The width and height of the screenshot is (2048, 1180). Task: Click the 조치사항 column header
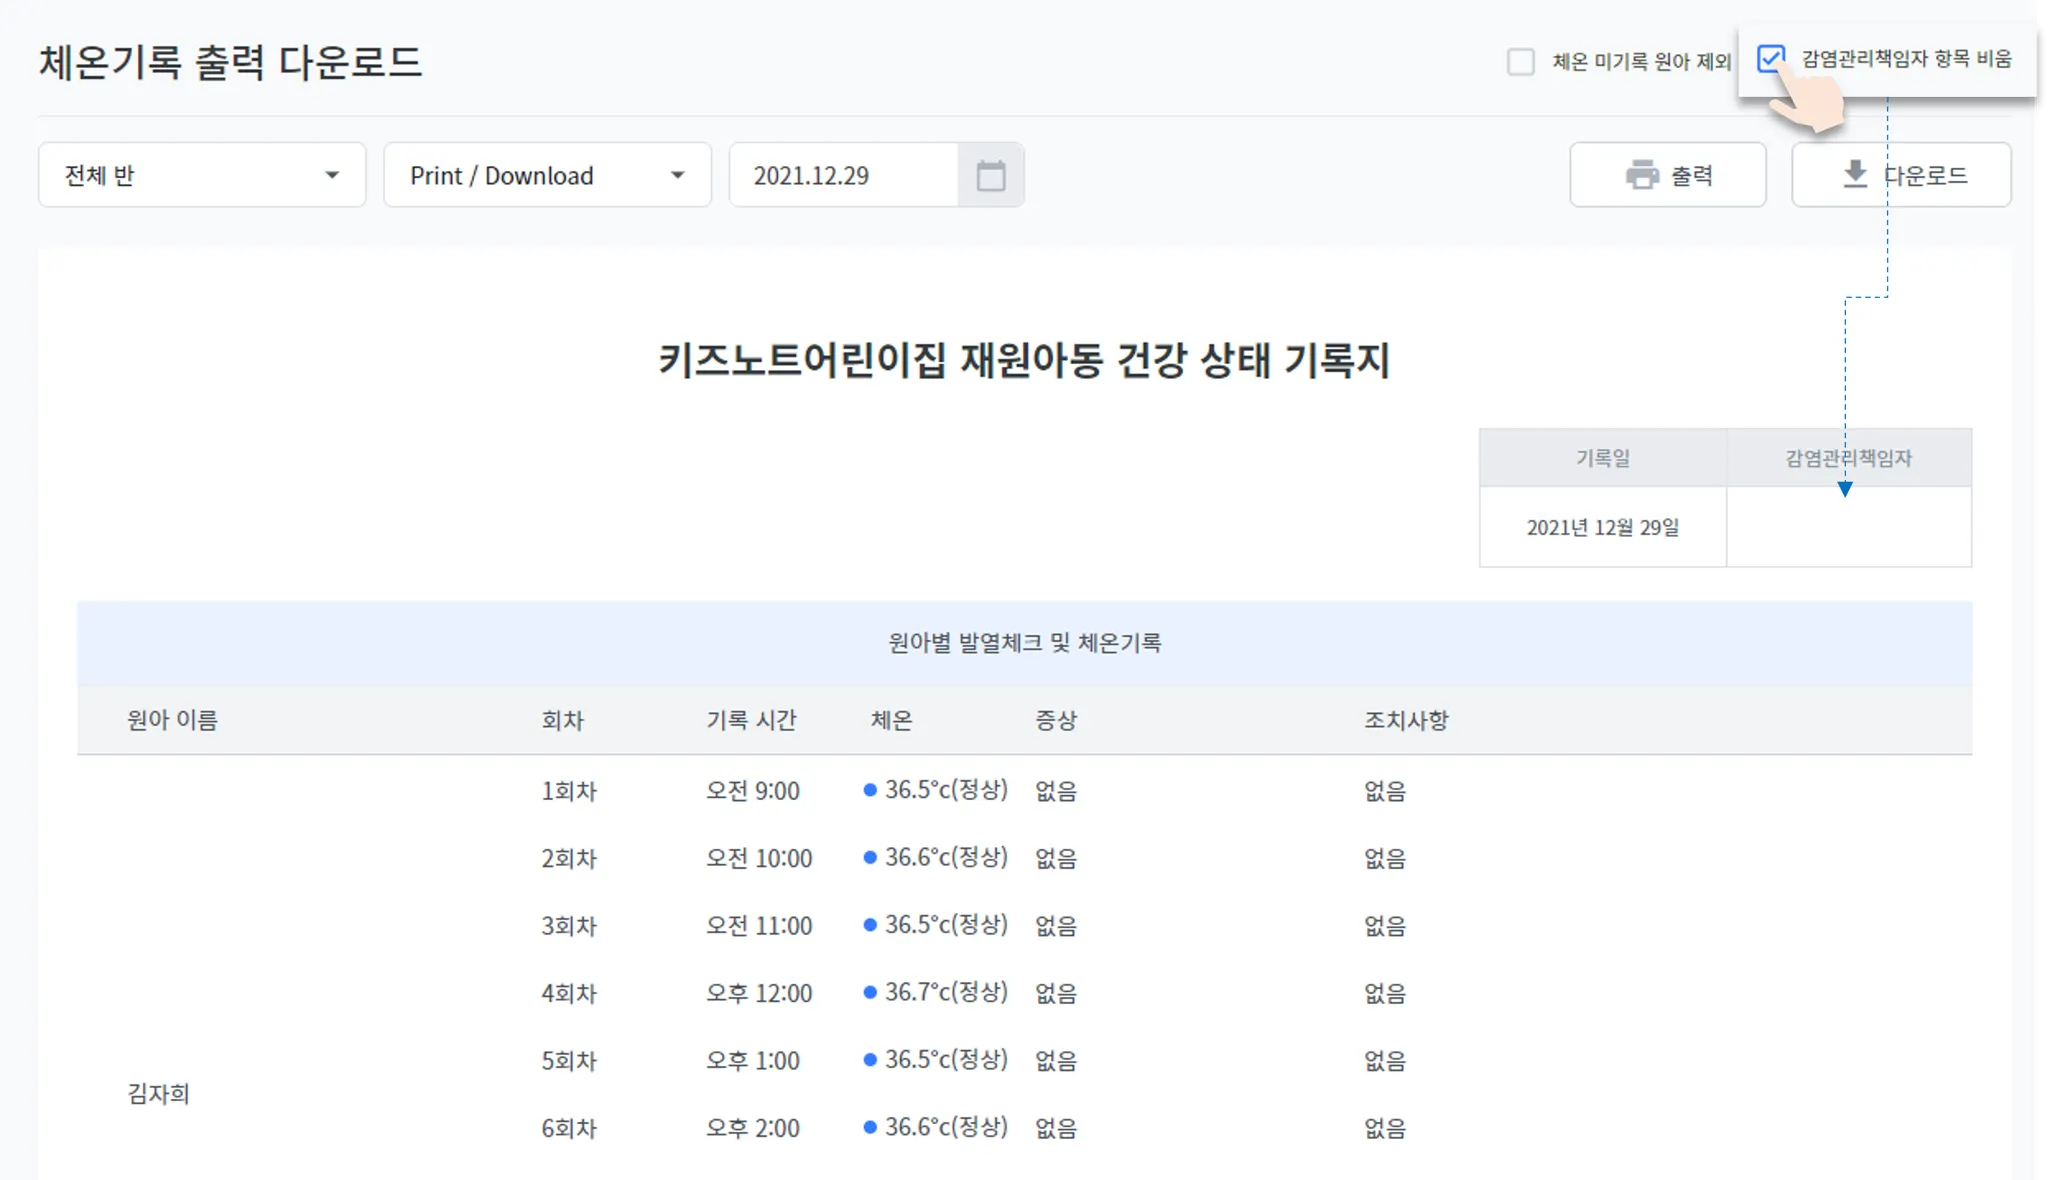click(1406, 720)
